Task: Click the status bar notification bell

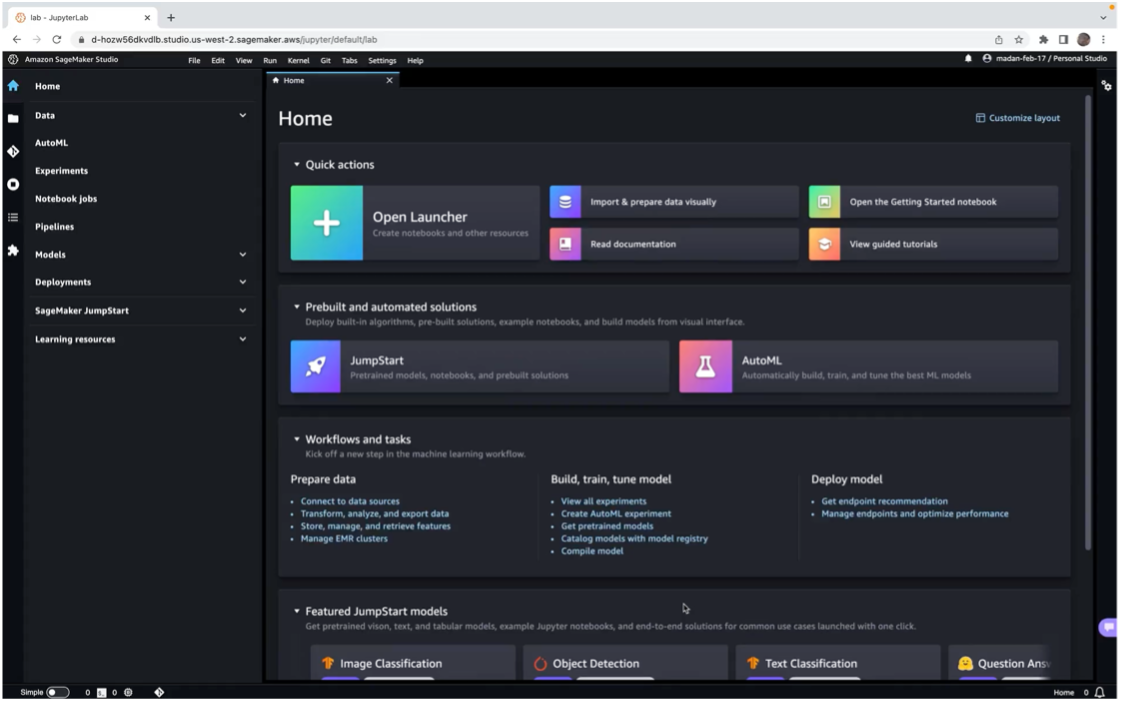Action: click(x=1100, y=692)
